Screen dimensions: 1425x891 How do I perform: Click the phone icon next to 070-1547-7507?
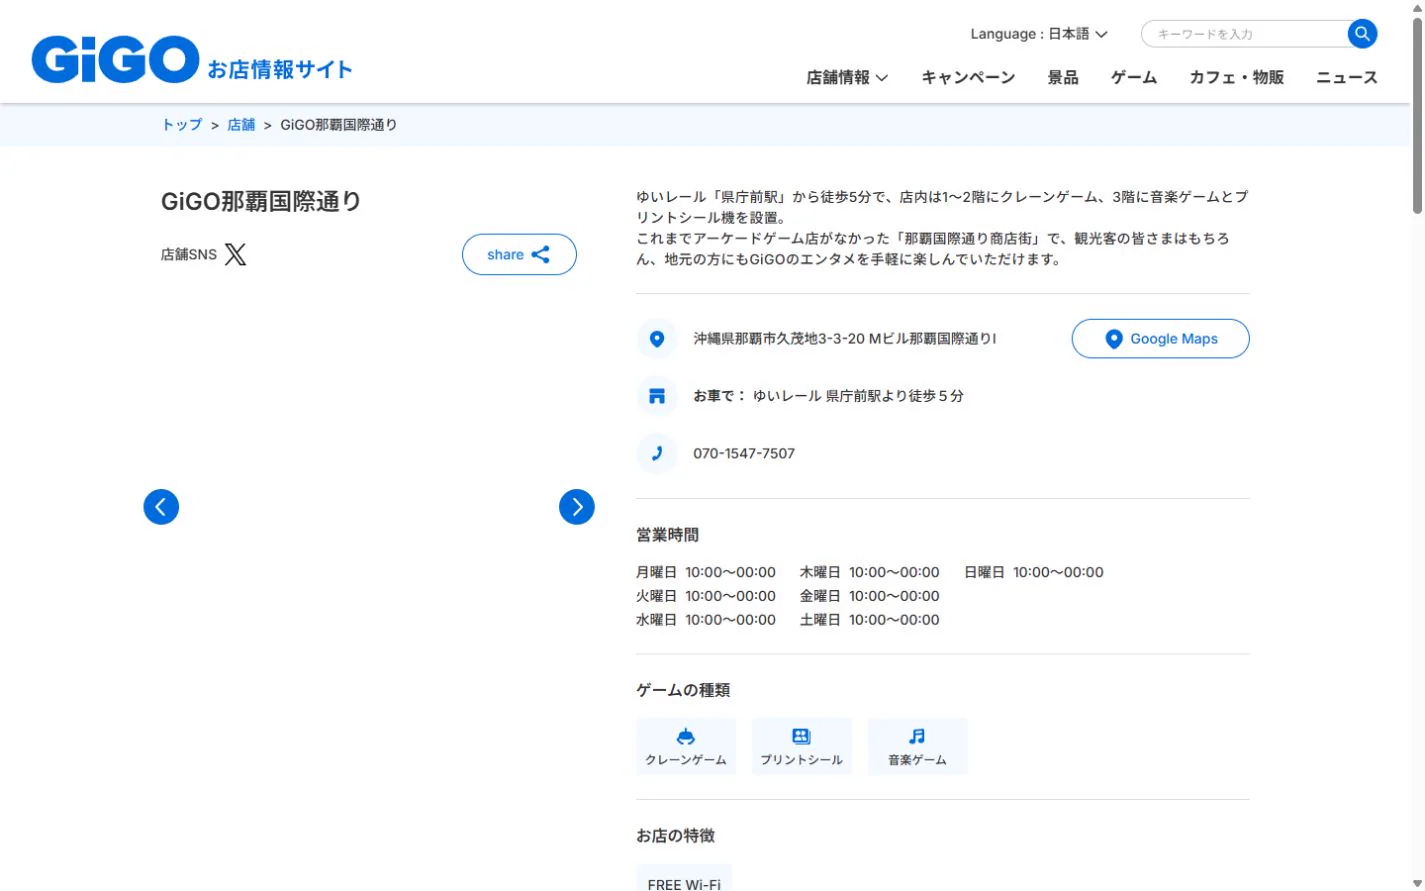click(657, 454)
